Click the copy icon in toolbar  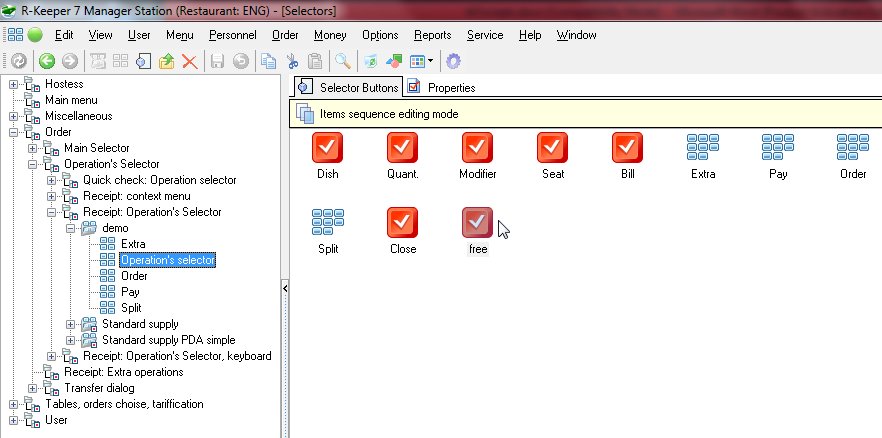coord(268,61)
